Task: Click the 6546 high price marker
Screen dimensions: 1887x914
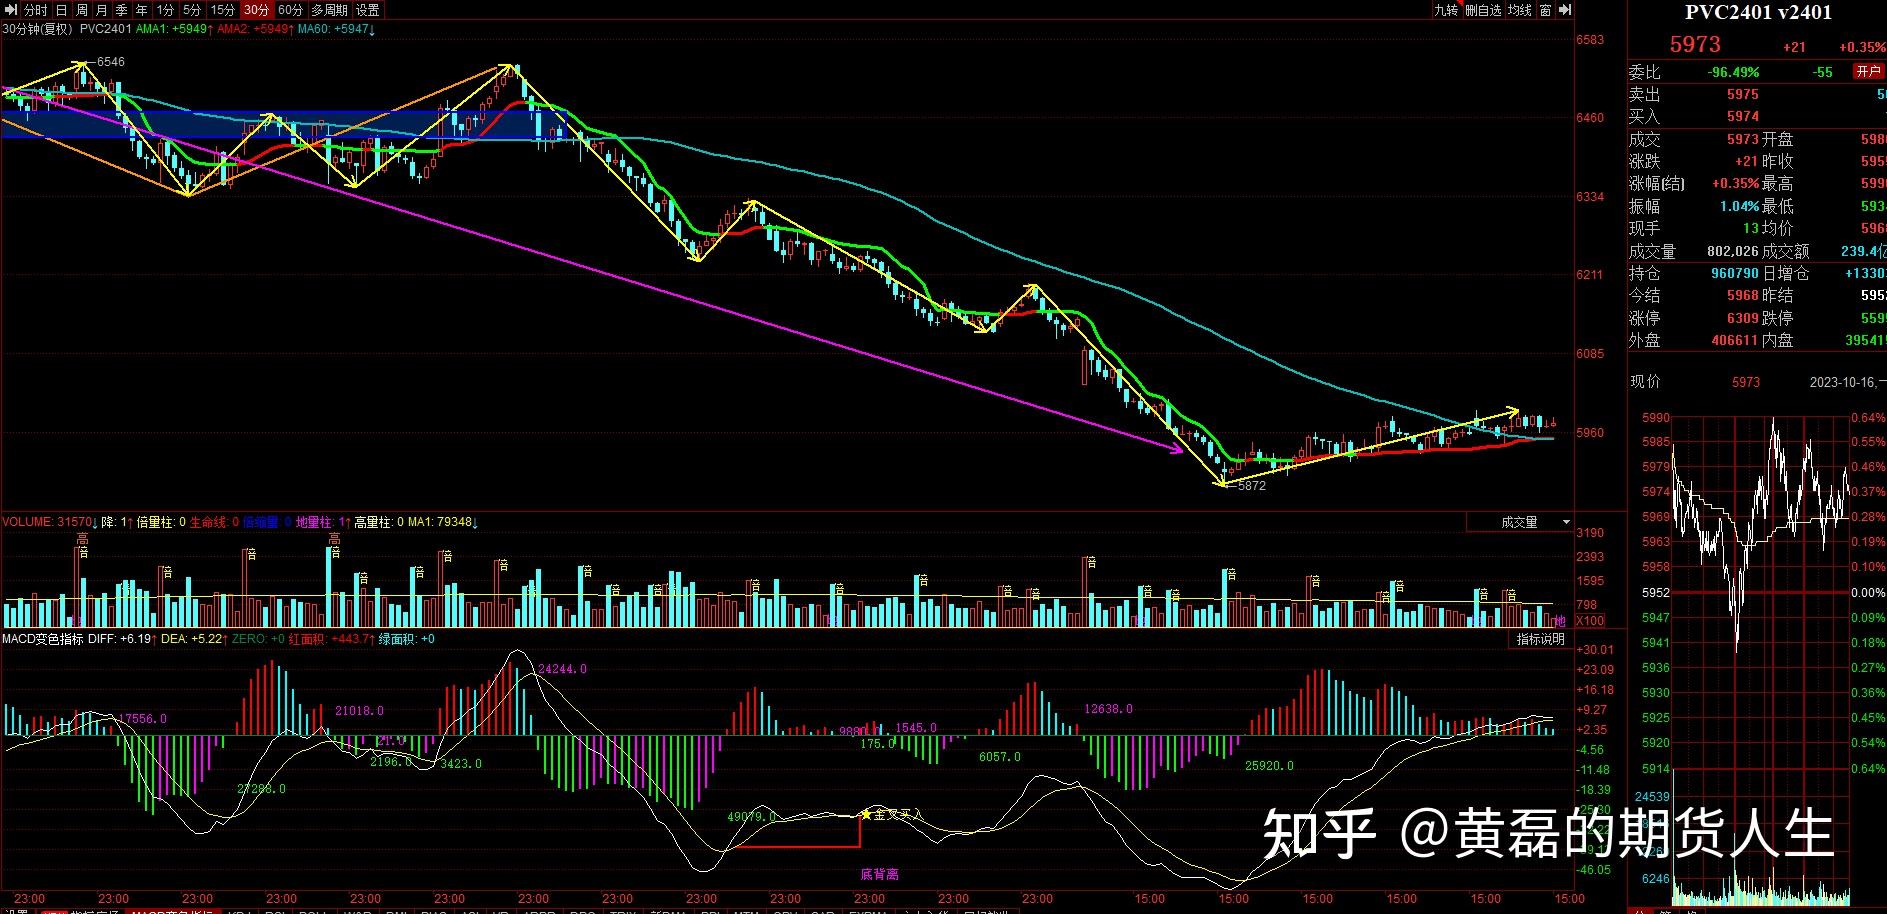Action: click(x=111, y=62)
